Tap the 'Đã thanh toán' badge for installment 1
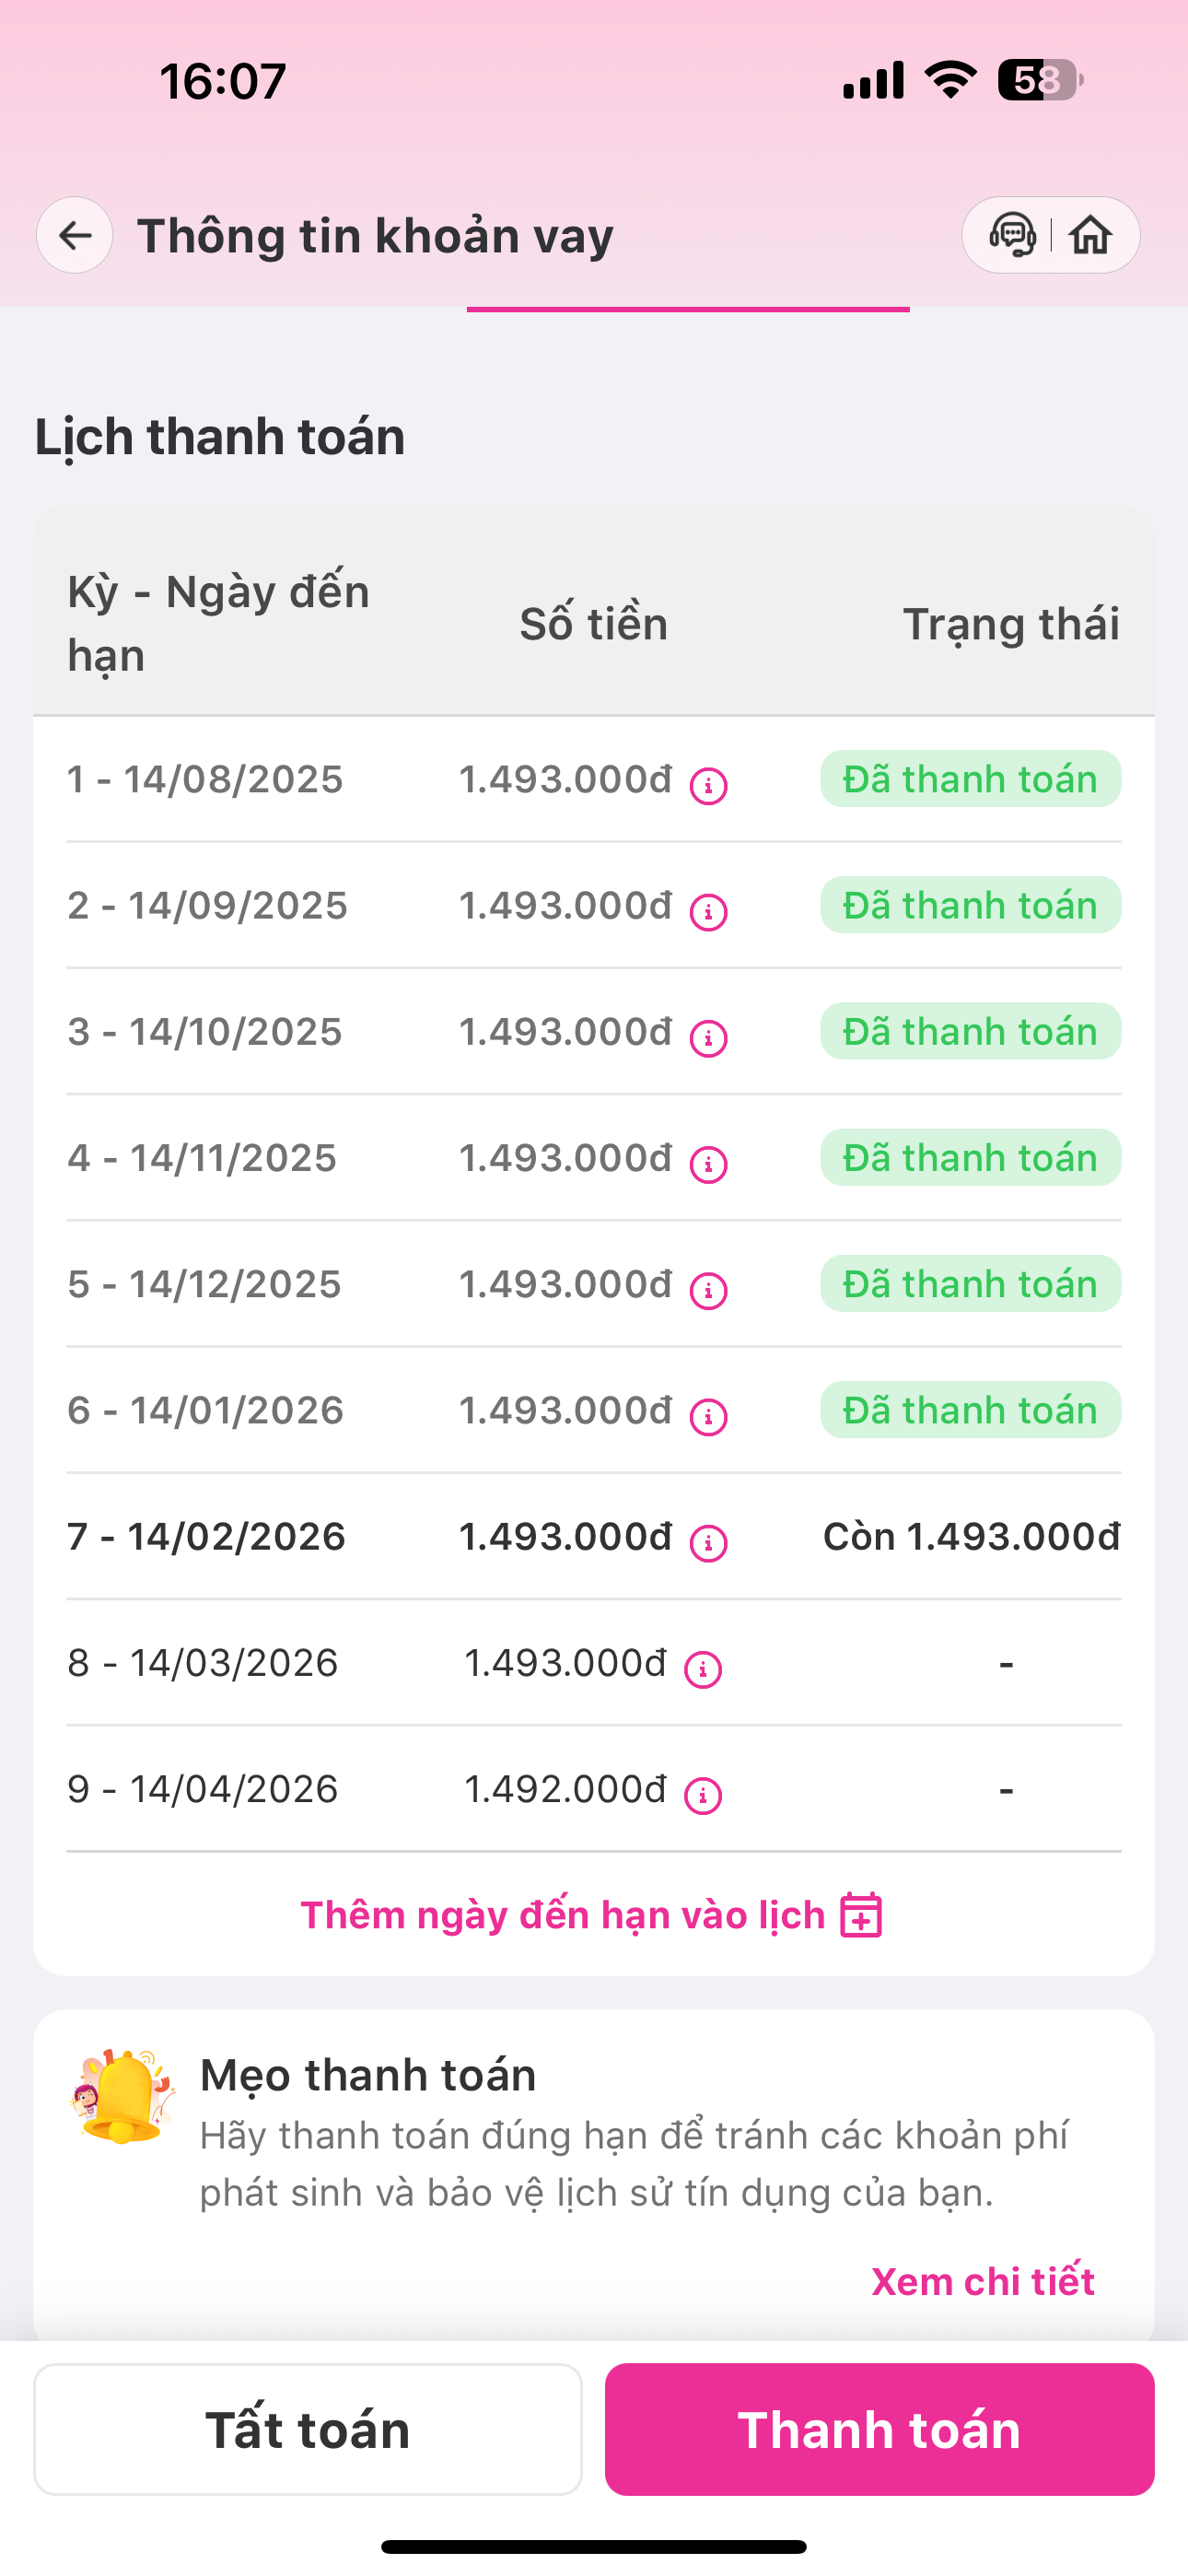Screen dimensions: 1188x2576 click(970, 779)
